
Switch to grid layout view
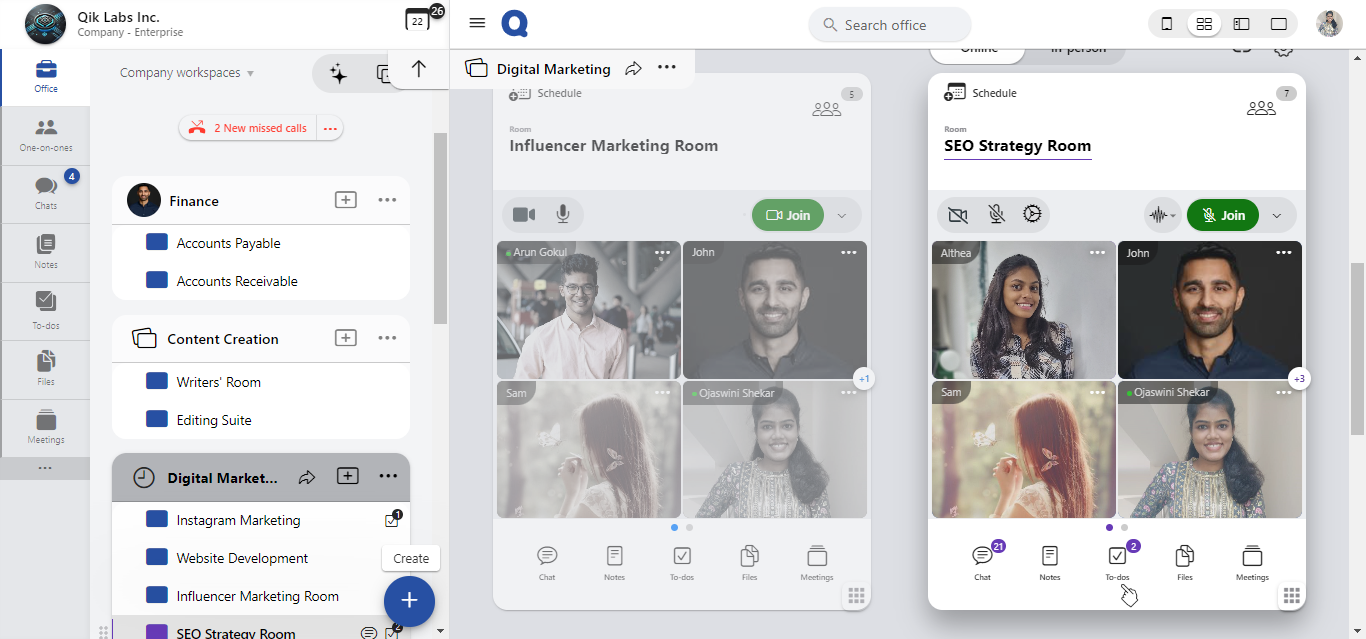1204,24
